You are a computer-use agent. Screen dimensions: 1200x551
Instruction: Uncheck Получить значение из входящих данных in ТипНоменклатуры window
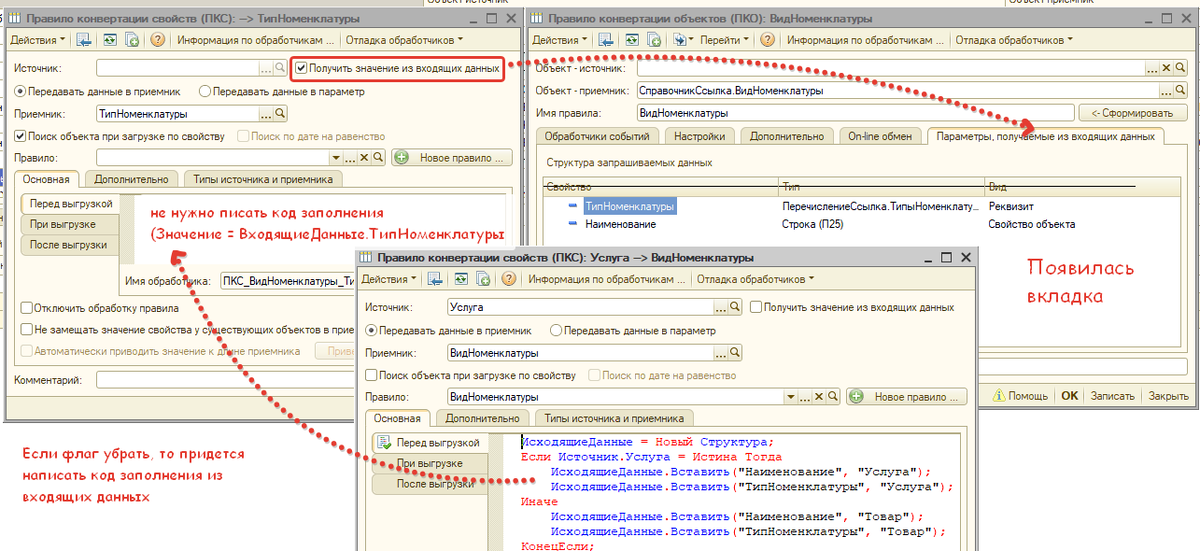click(302, 69)
